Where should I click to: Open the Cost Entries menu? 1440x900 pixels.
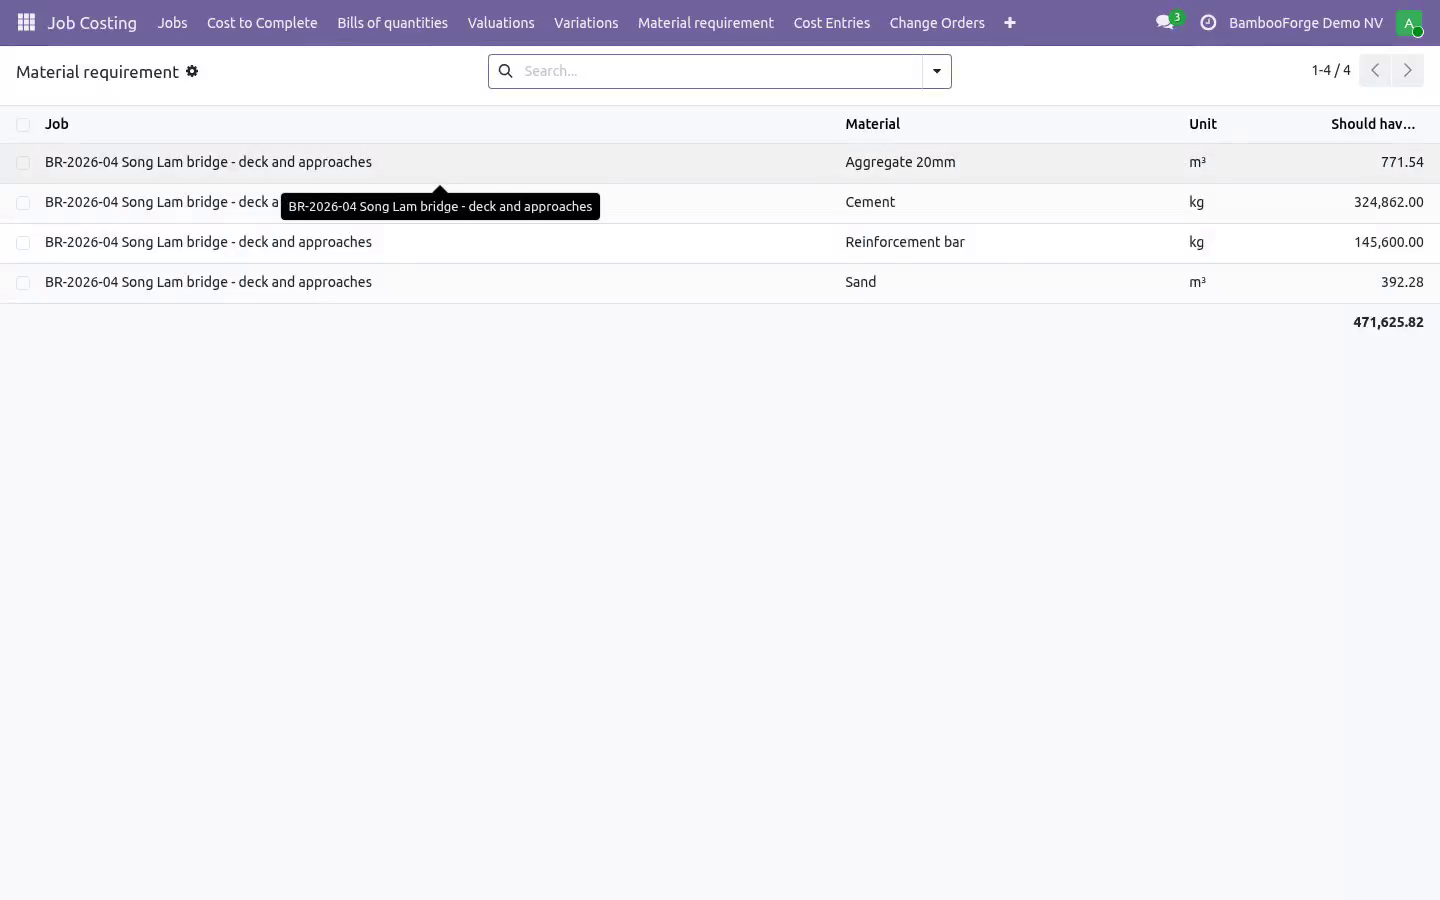832,22
